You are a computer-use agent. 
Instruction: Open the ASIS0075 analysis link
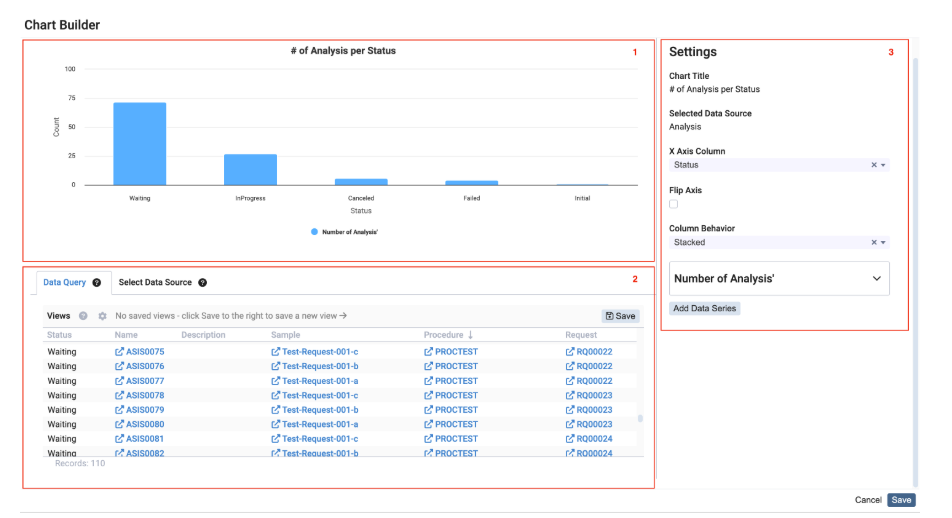pos(145,352)
